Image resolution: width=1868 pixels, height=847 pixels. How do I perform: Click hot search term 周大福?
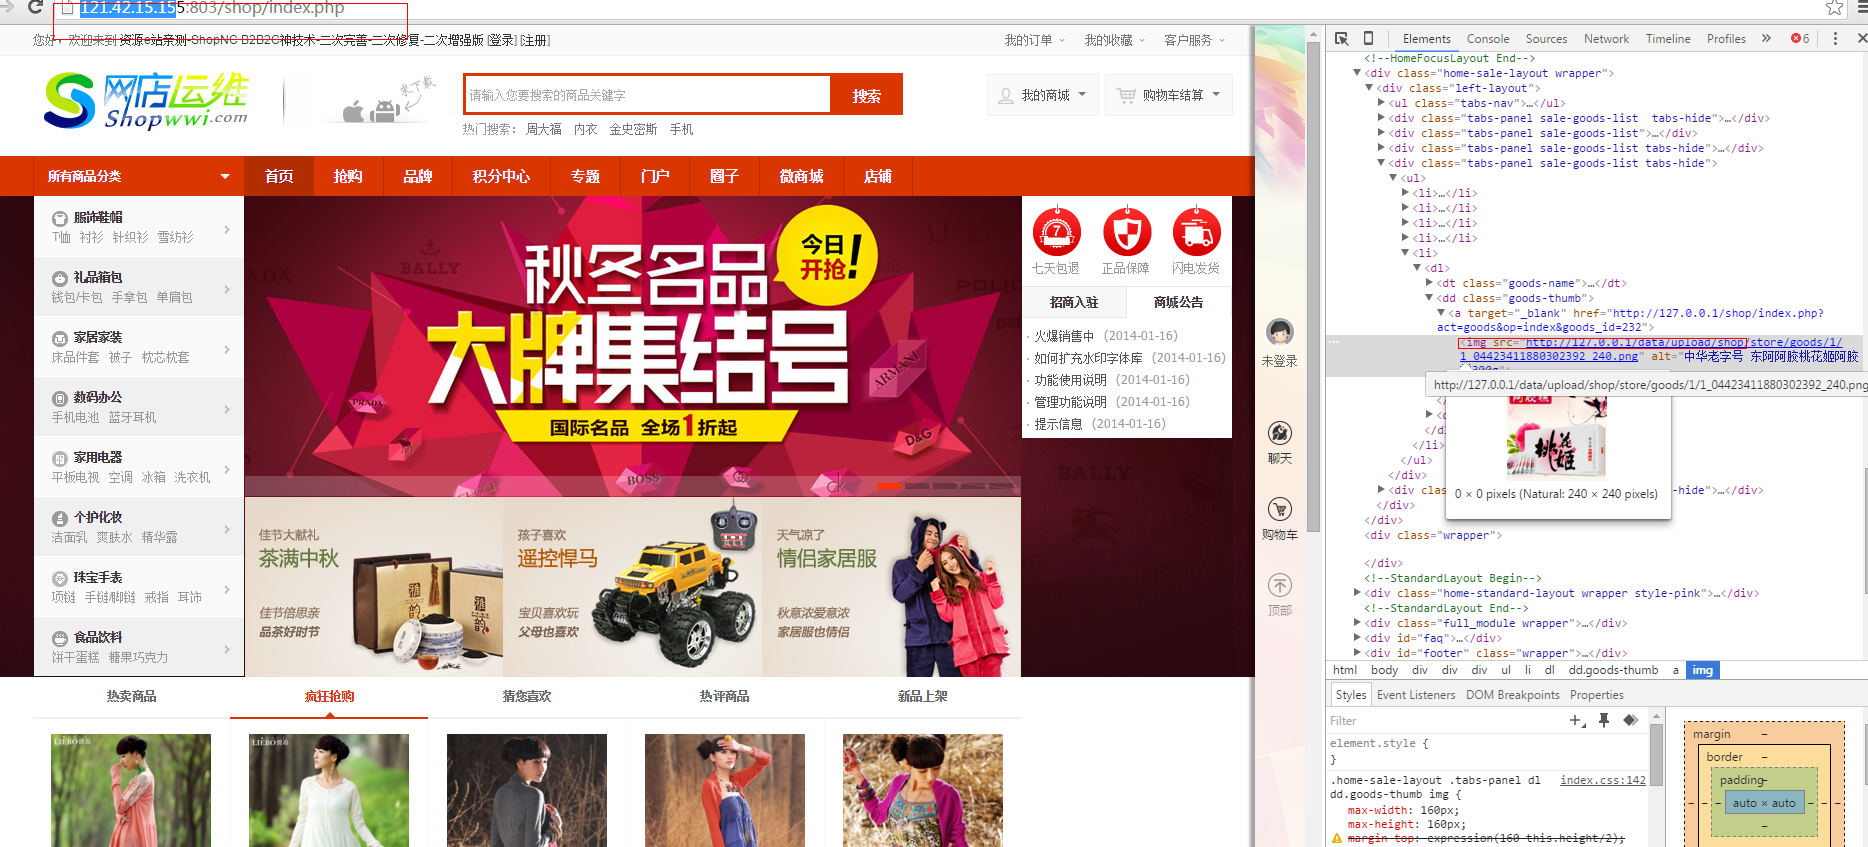pos(544,129)
